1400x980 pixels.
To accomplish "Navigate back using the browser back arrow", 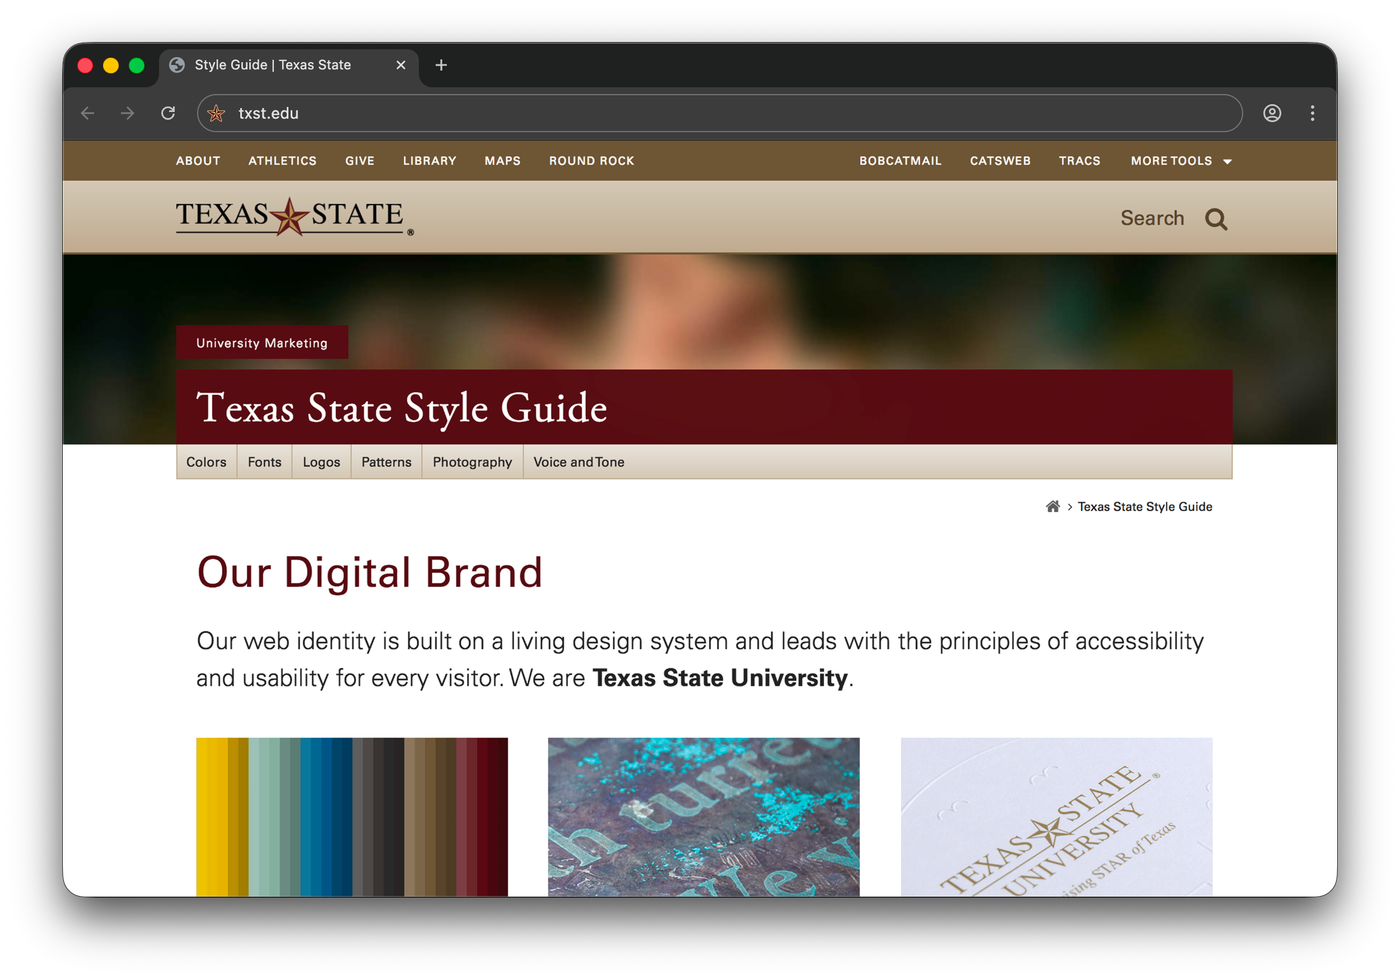I will click(87, 113).
